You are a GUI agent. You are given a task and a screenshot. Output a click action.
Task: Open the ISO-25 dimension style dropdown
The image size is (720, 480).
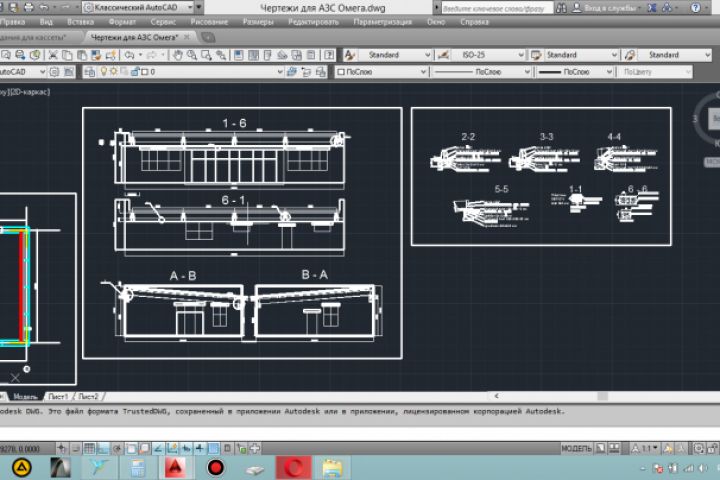tap(488, 55)
